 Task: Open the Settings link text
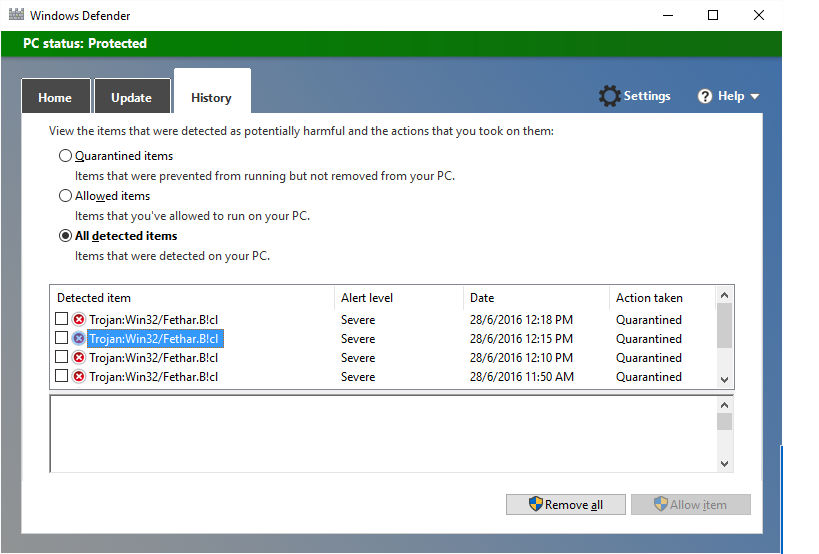pyautogui.click(x=647, y=96)
